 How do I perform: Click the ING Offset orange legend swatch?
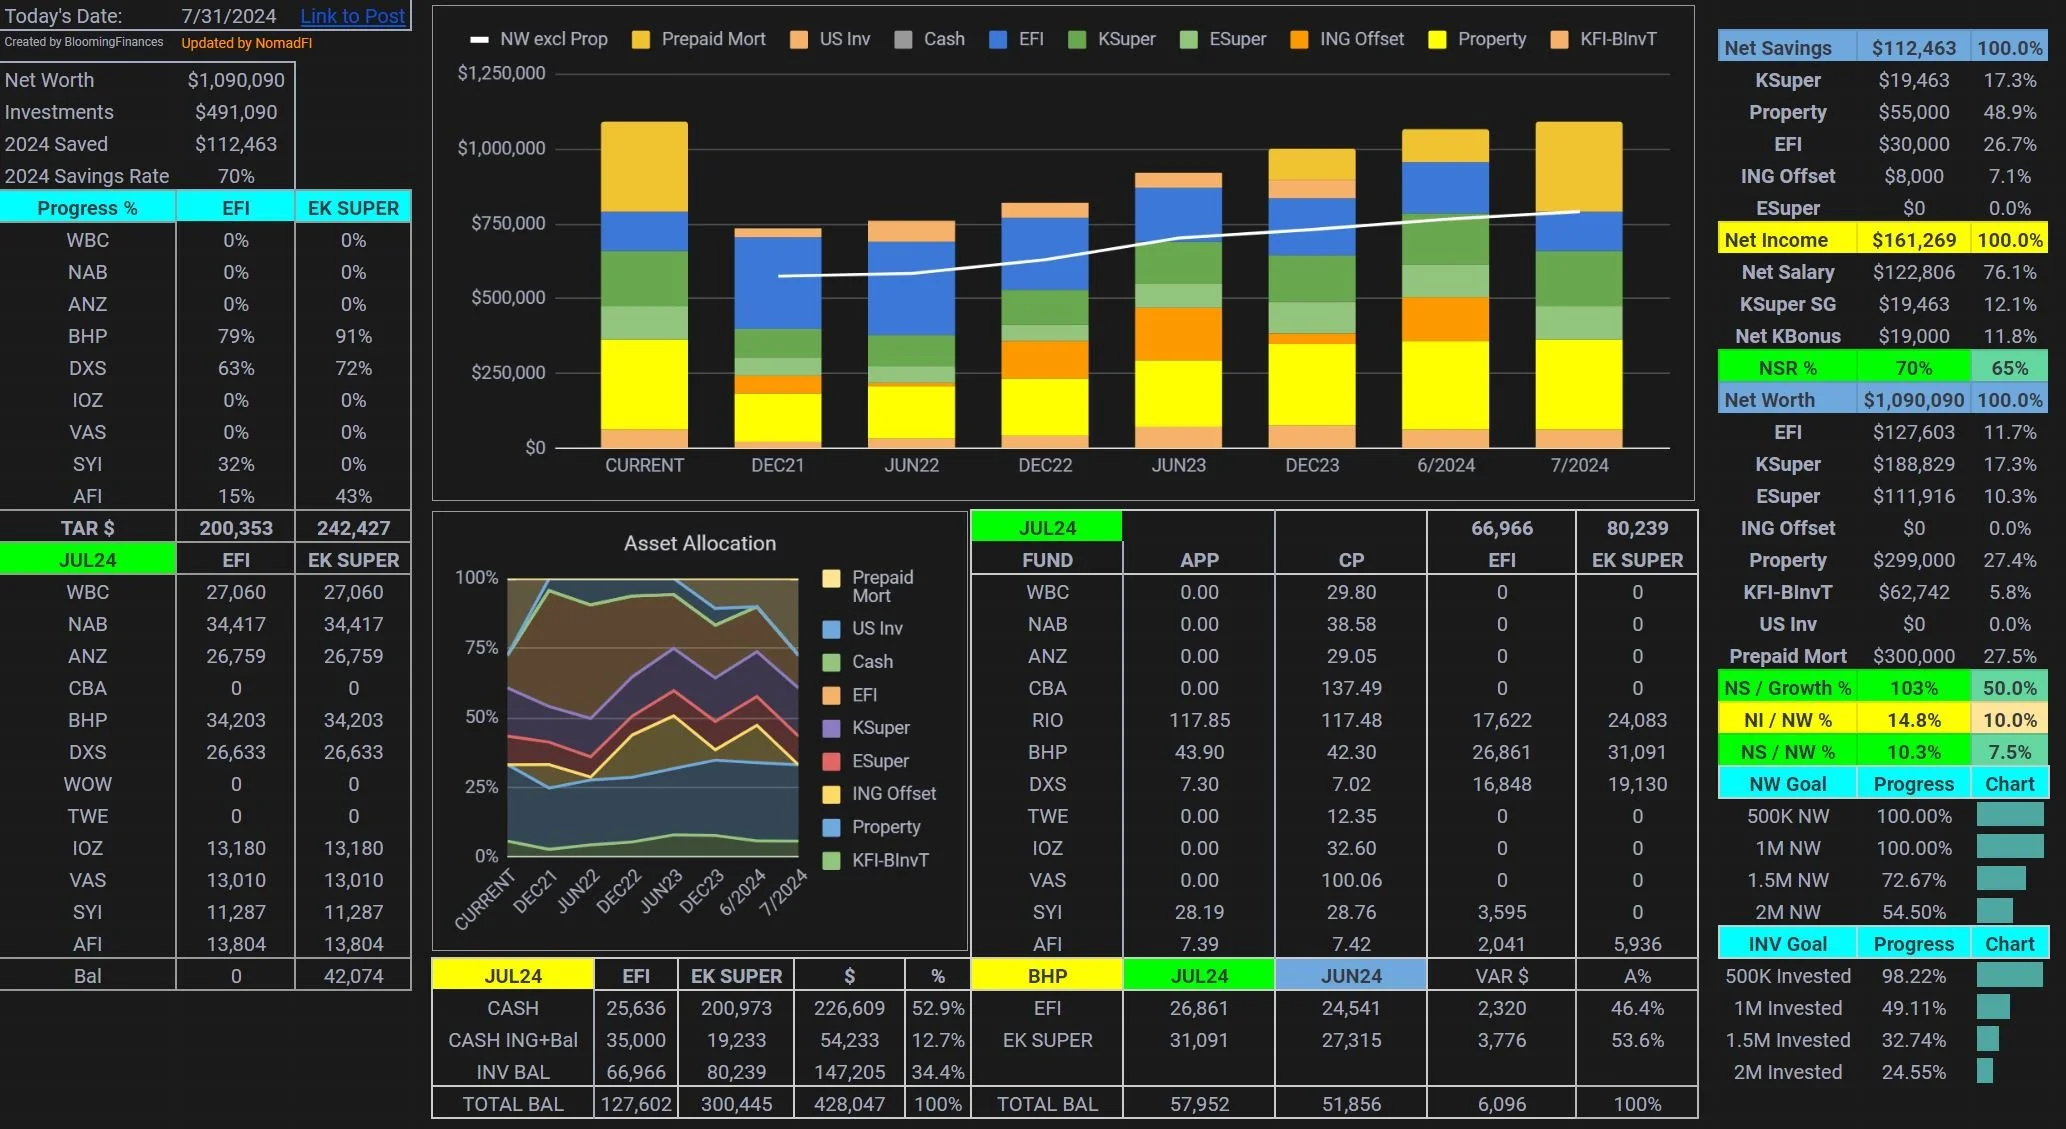tap(1299, 40)
